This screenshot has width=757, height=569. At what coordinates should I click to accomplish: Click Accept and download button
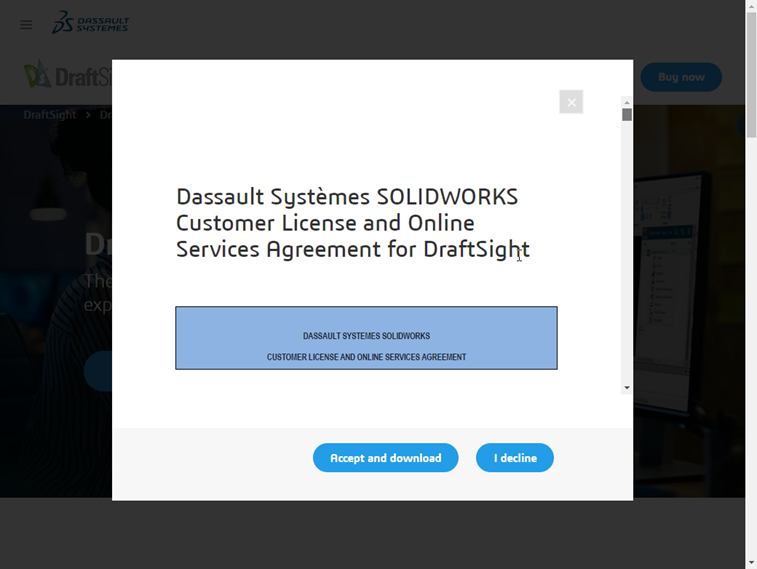(x=385, y=458)
